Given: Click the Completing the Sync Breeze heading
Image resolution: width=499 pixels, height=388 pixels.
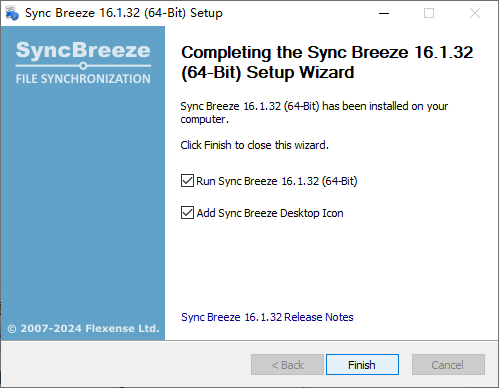Looking at the screenshot, I should coord(327,62).
